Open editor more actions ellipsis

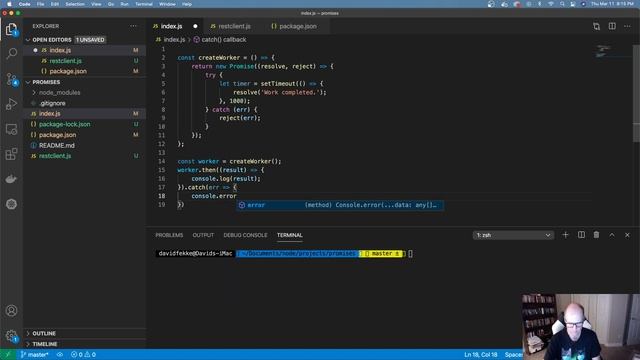[x=627, y=26]
